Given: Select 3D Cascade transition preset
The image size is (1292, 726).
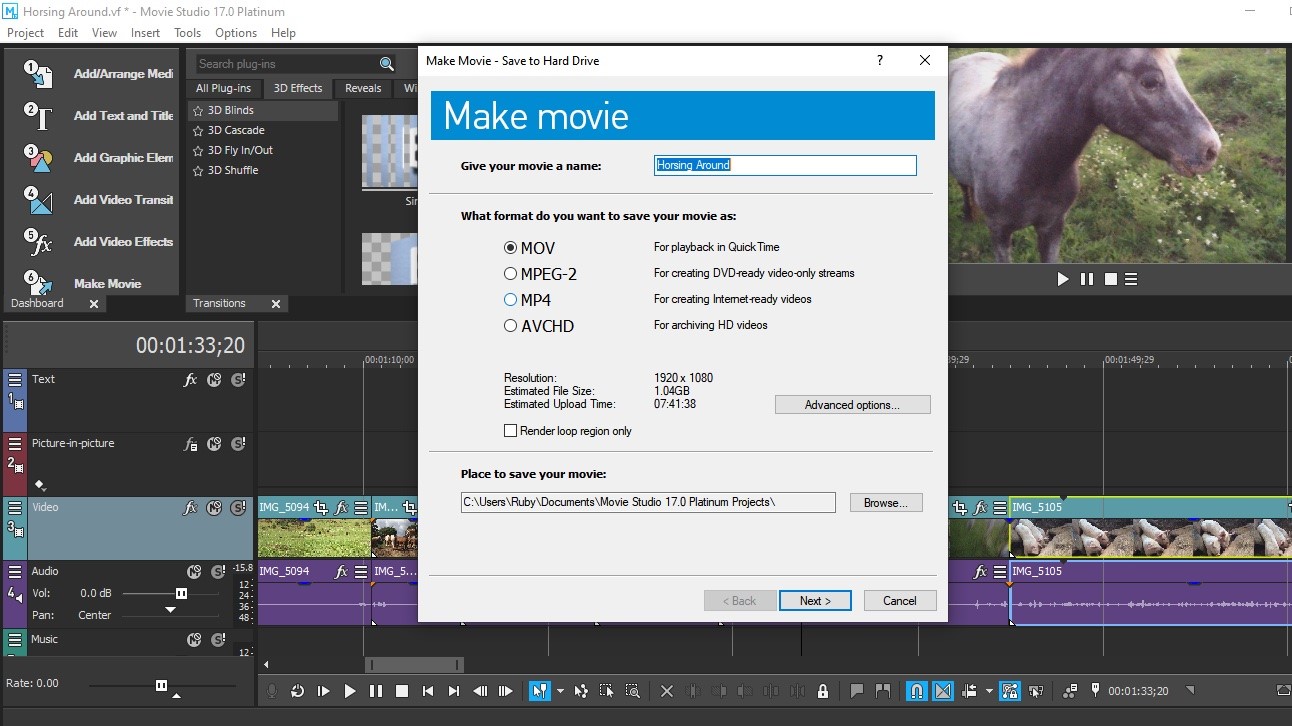Looking at the screenshot, I should [236, 130].
